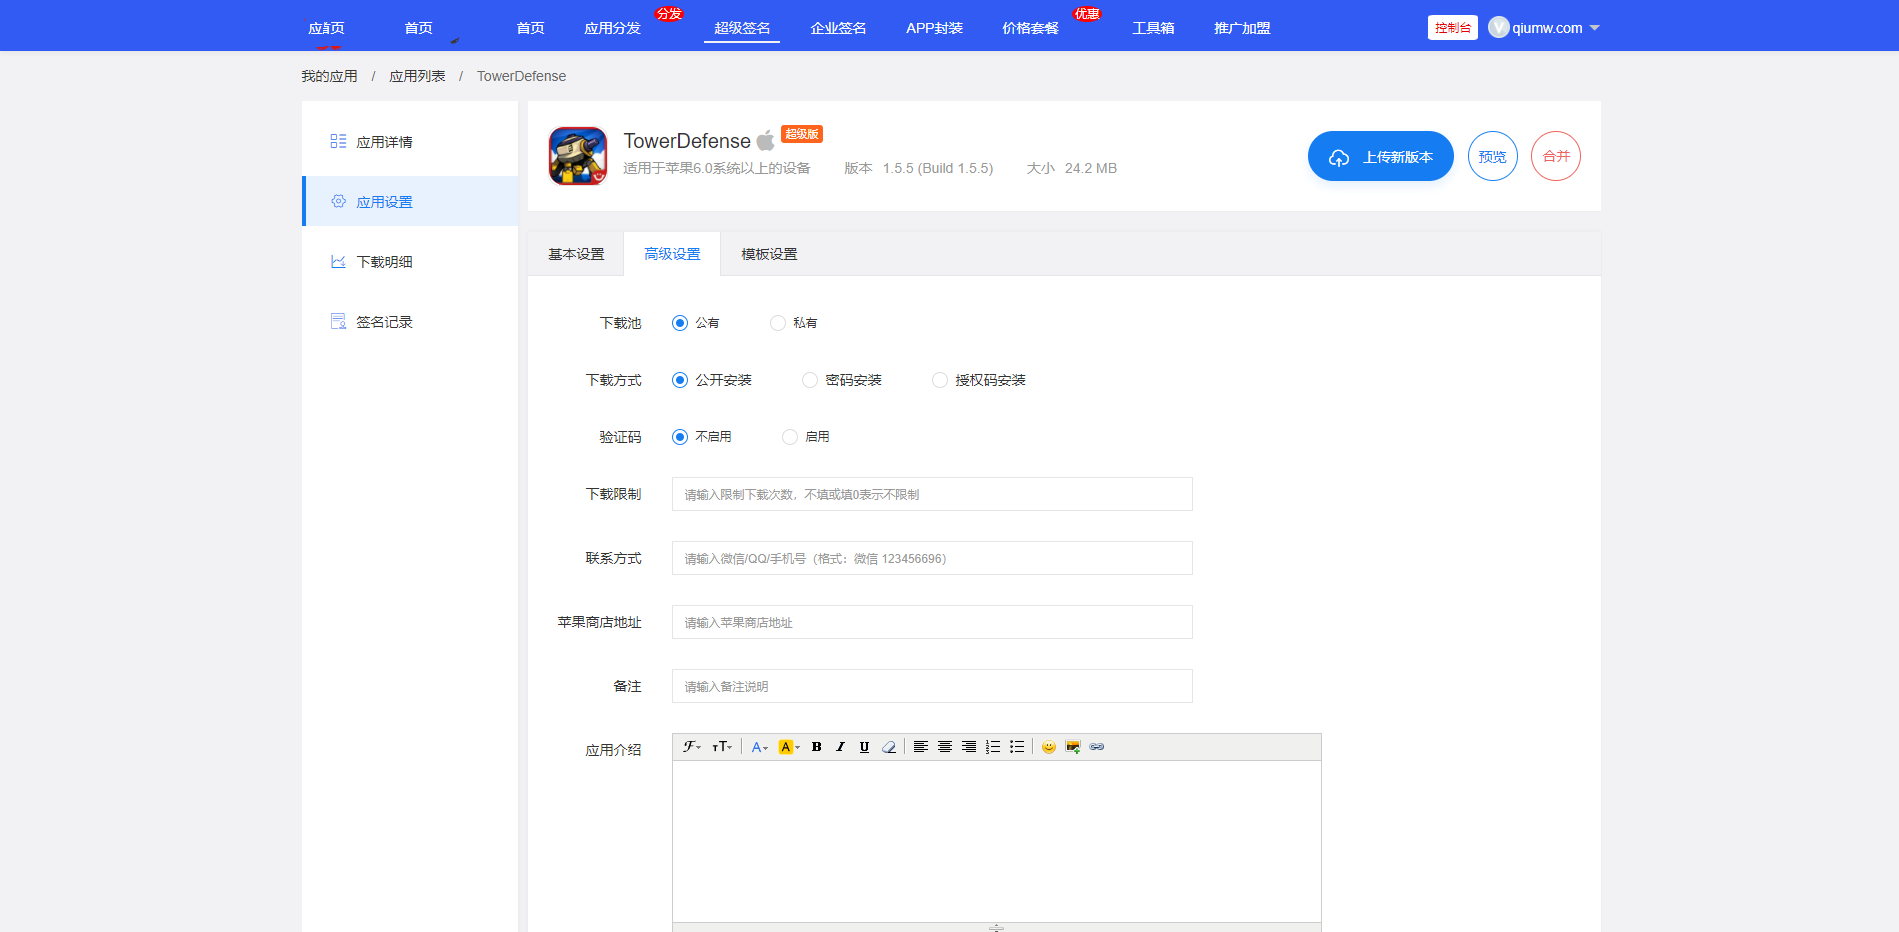Click the 预览 preview button
Viewport: 1899px width, 932px height.
click(x=1492, y=156)
